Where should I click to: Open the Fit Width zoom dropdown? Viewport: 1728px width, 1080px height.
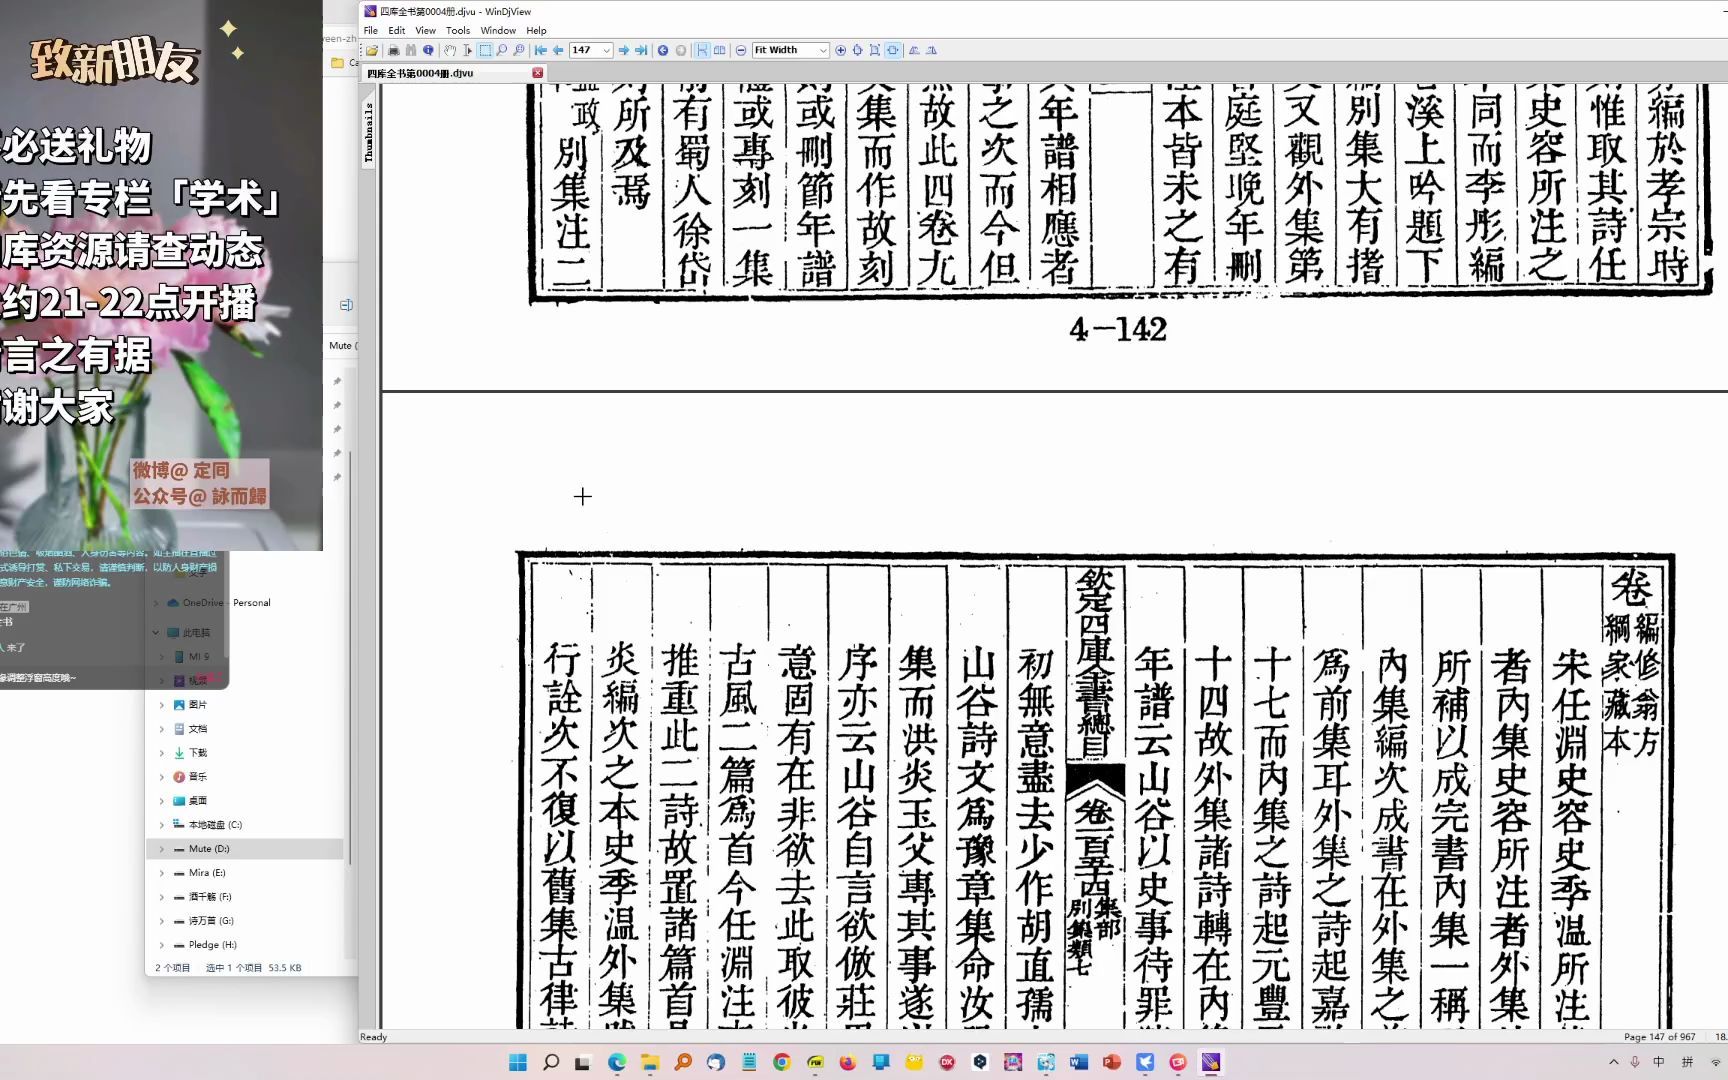[x=823, y=50]
